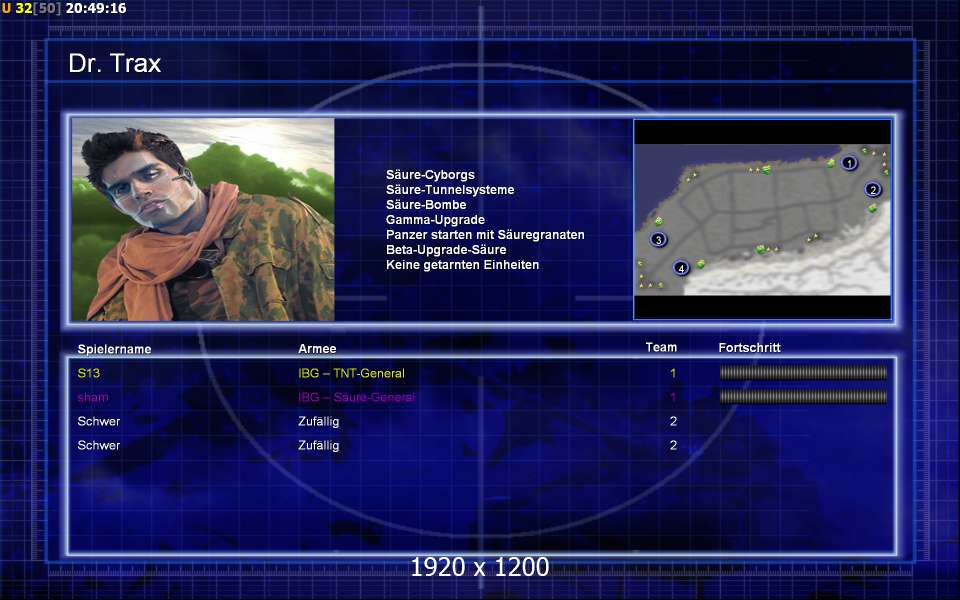Click green supply icon above start position 3
Image resolution: width=960 pixels, height=600 pixels.
tap(659, 221)
